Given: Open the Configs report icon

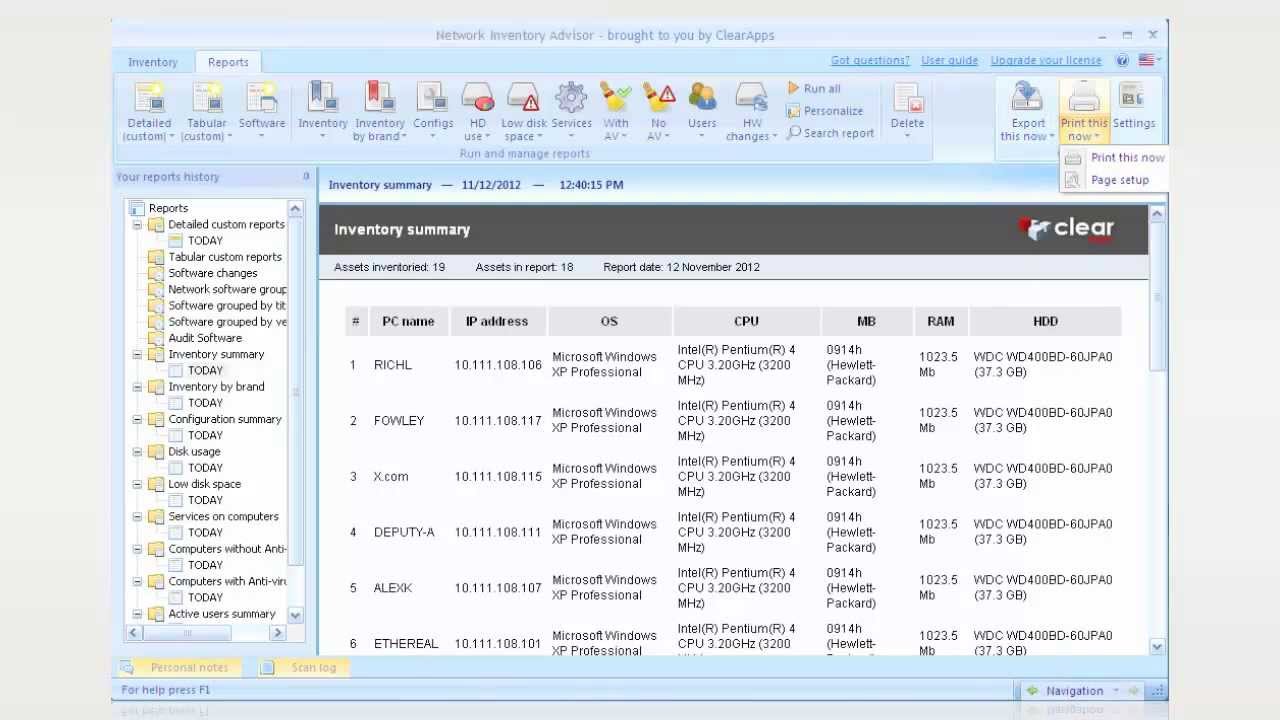Looking at the screenshot, I should click(433, 98).
